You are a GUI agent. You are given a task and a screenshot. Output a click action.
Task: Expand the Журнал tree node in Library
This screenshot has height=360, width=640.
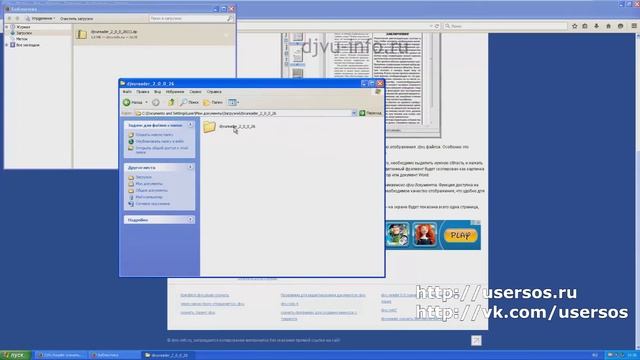click(7, 27)
